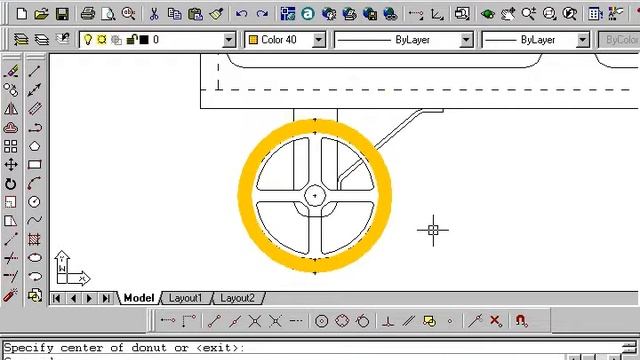Select the Erase tool
This screenshot has width=640, height=360.
[11, 71]
